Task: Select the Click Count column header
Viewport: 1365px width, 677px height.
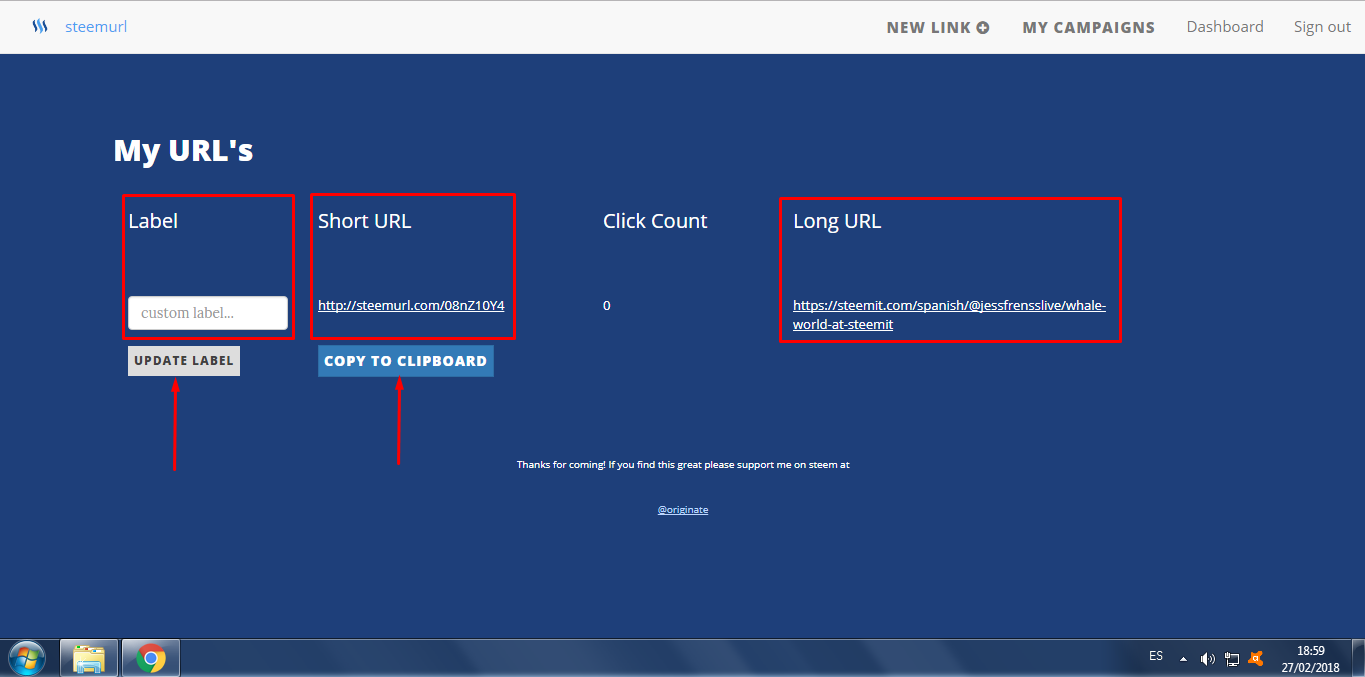Action: [655, 221]
